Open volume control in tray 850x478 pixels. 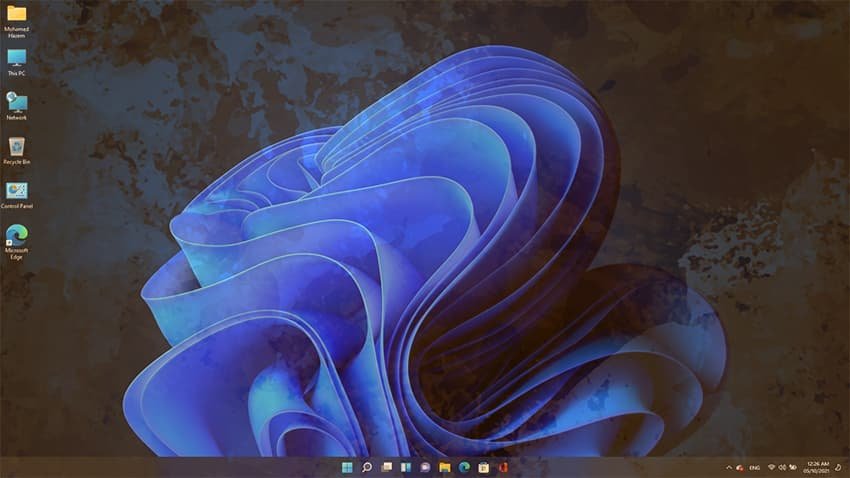click(x=782, y=468)
